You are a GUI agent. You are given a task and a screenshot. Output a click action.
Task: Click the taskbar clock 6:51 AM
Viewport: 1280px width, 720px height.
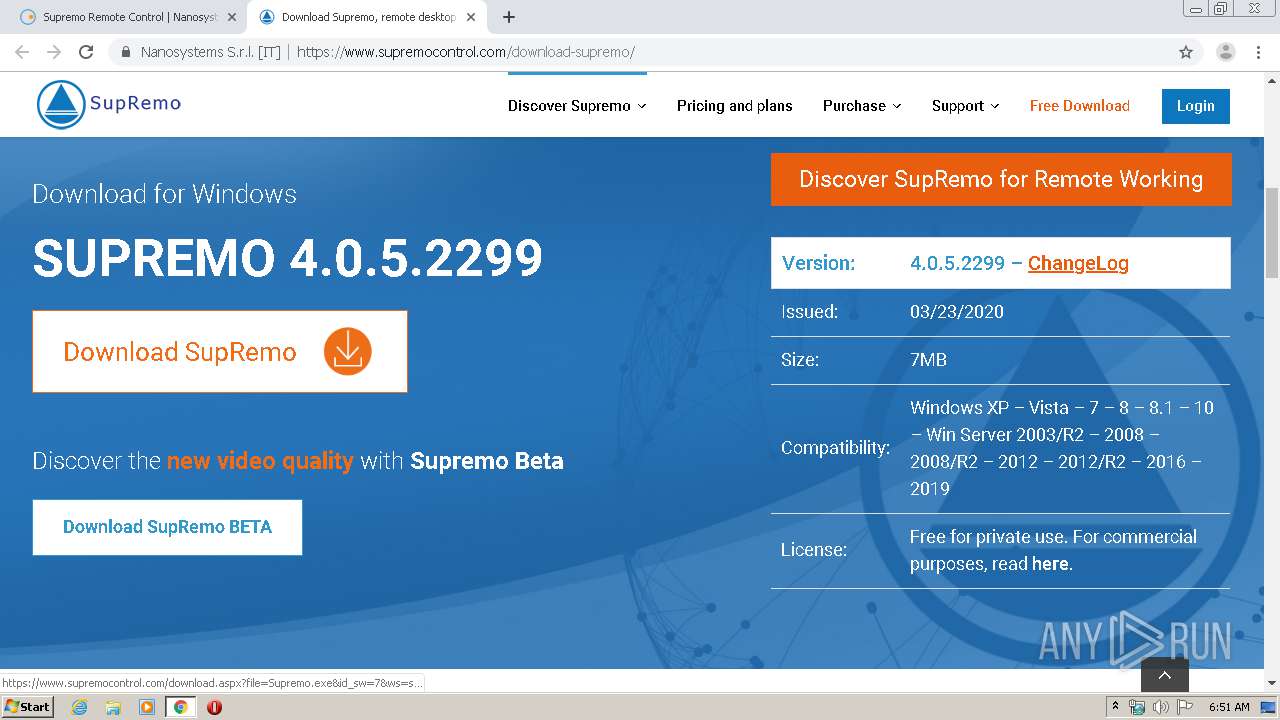click(x=1229, y=707)
